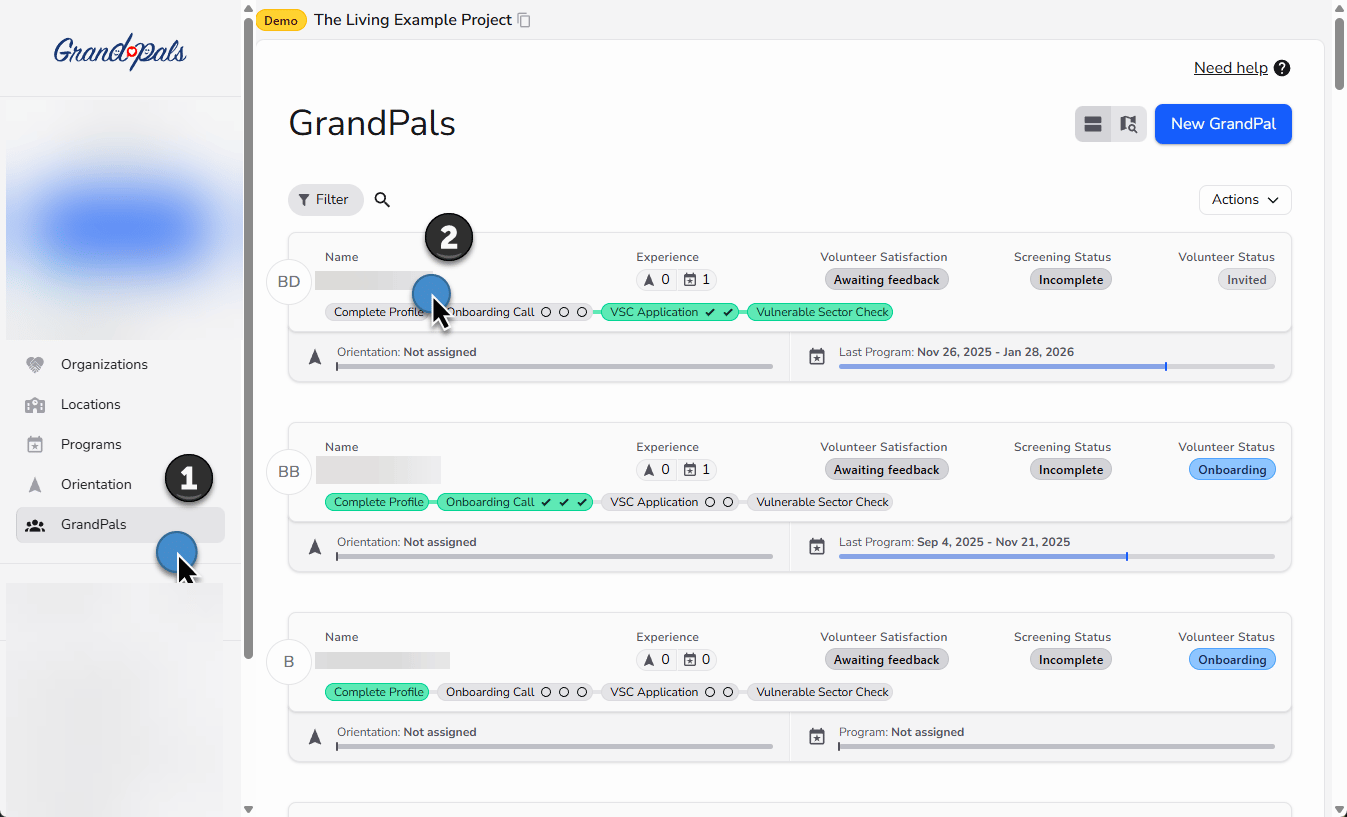Click BD's orientation experience count icon
Image resolution: width=1347 pixels, height=817 pixels.
tap(649, 280)
